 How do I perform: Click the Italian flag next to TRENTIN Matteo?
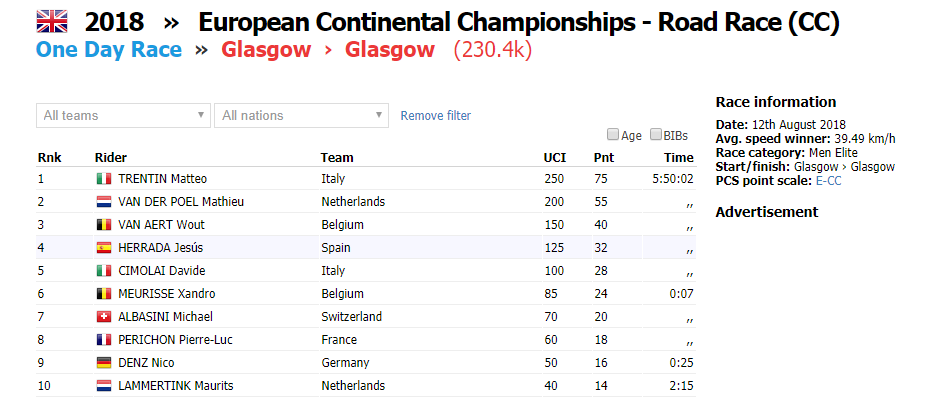tap(104, 179)
